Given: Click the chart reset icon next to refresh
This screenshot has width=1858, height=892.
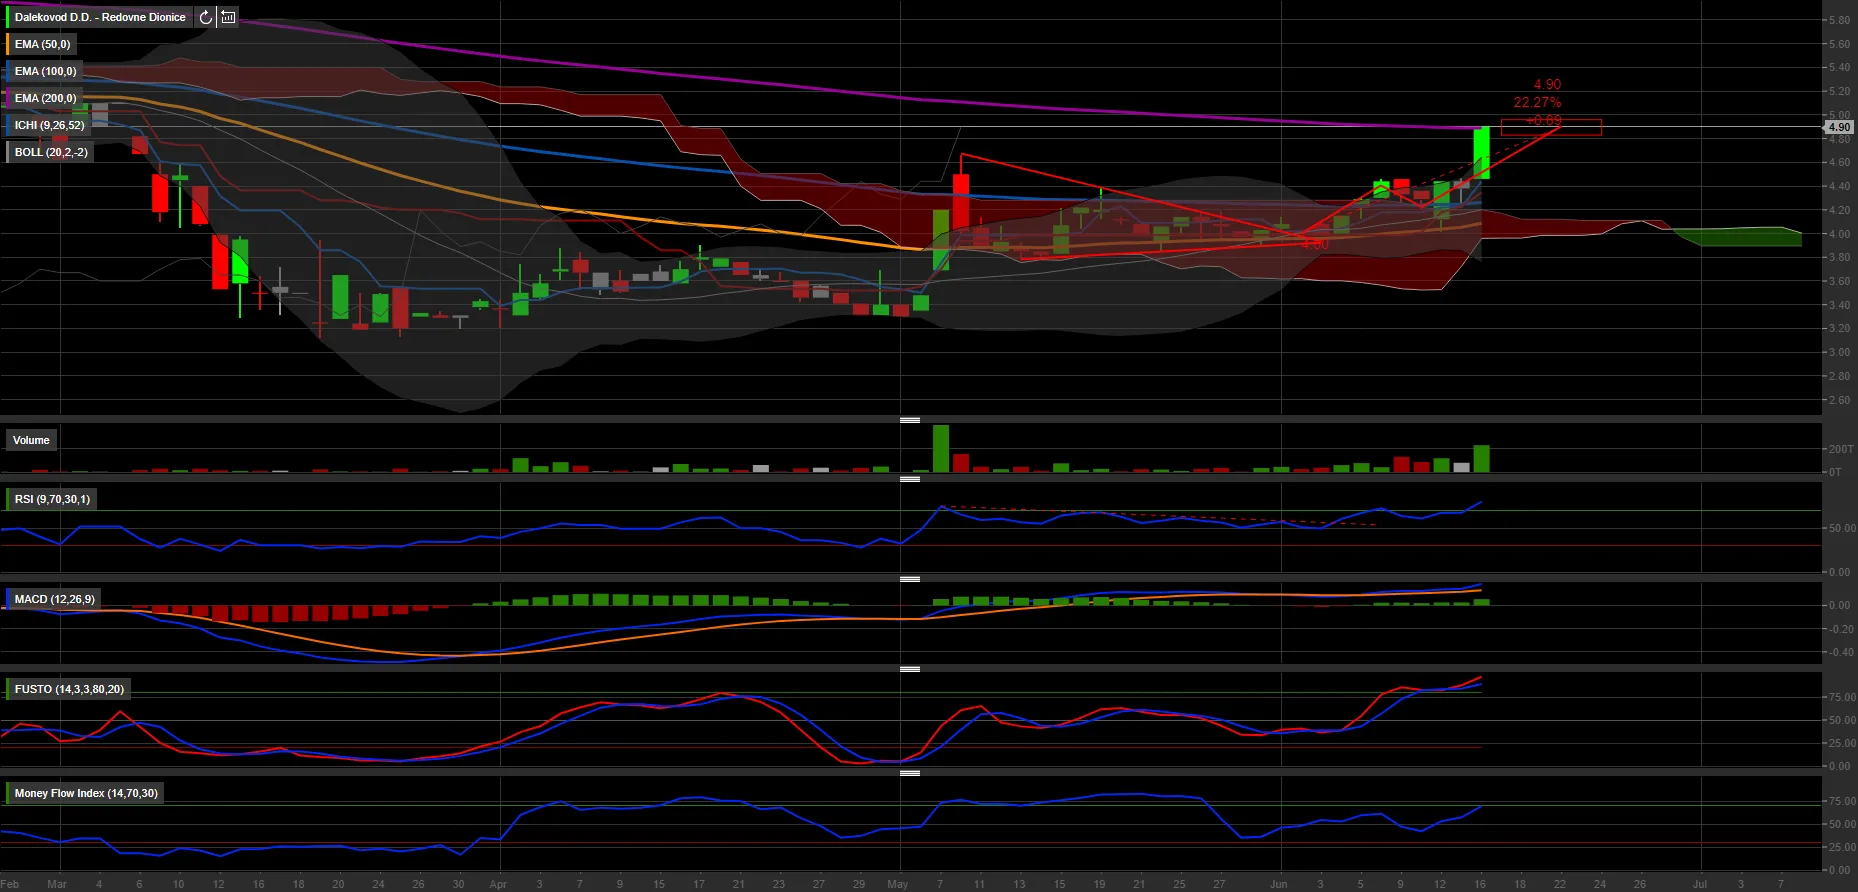Looking at the screenshot, I should [229, 17].
